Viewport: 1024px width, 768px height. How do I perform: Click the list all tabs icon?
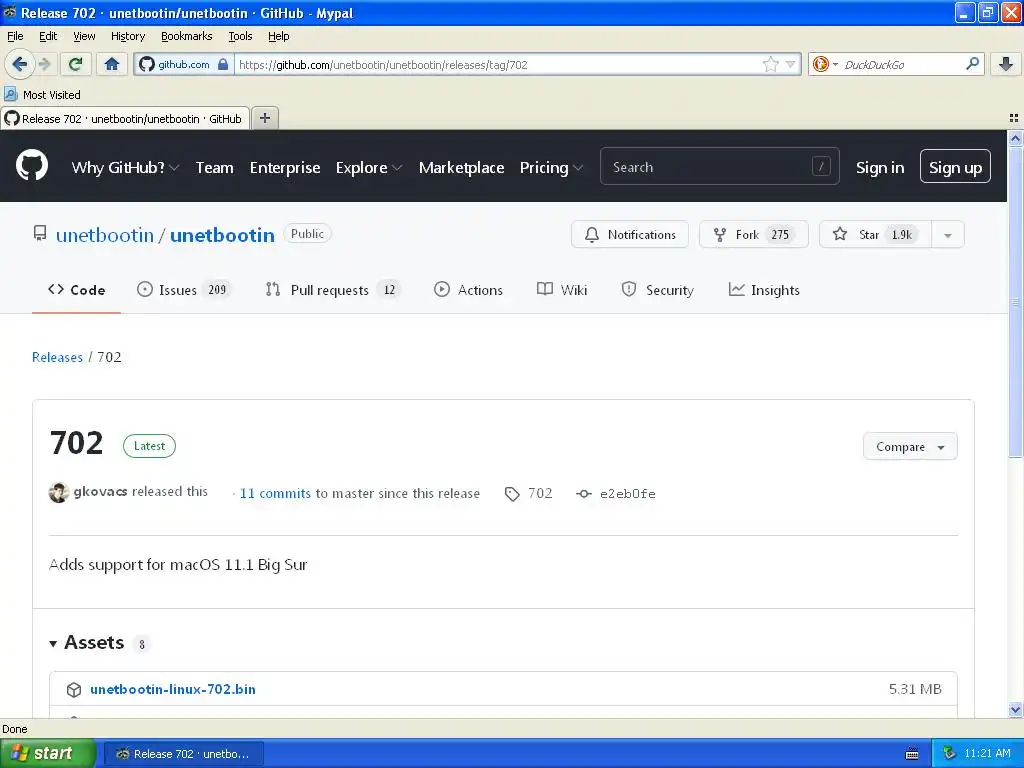click(x=1014, y=118)
